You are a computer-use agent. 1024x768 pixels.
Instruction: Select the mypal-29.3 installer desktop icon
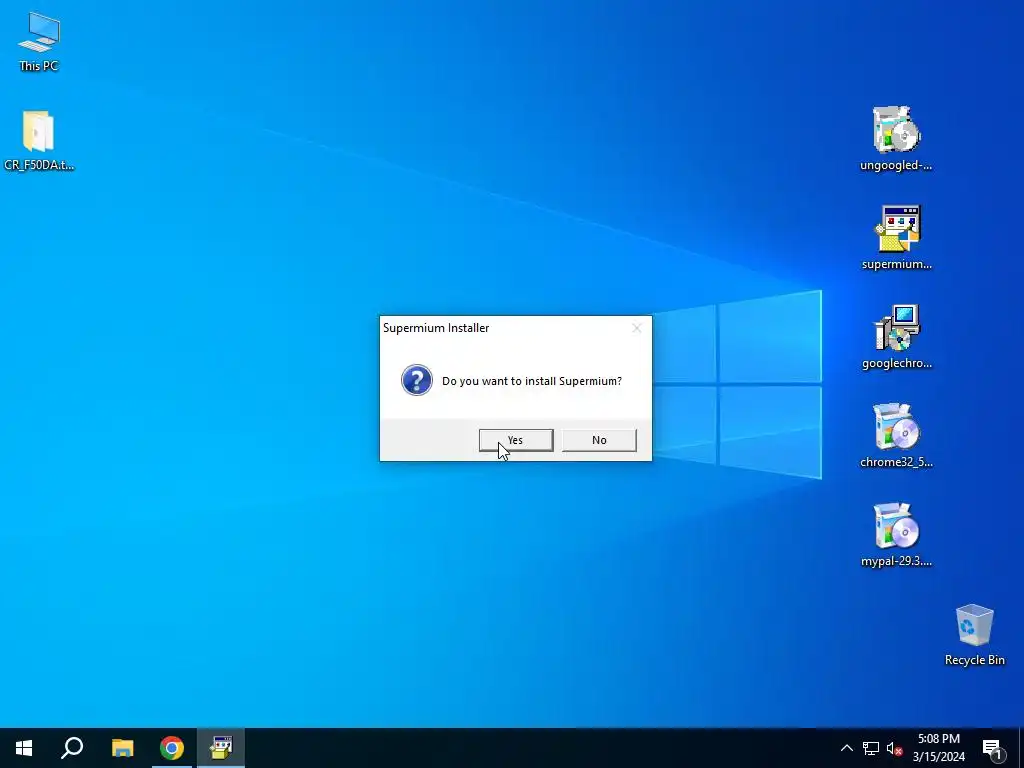896,535
